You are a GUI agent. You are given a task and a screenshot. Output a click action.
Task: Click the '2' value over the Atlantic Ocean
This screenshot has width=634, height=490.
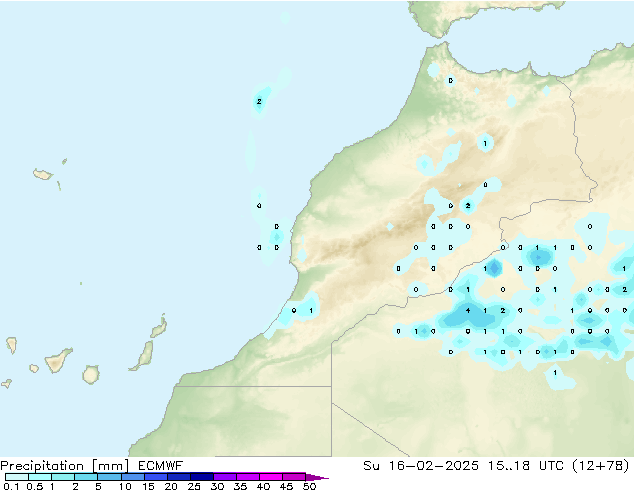259,101
